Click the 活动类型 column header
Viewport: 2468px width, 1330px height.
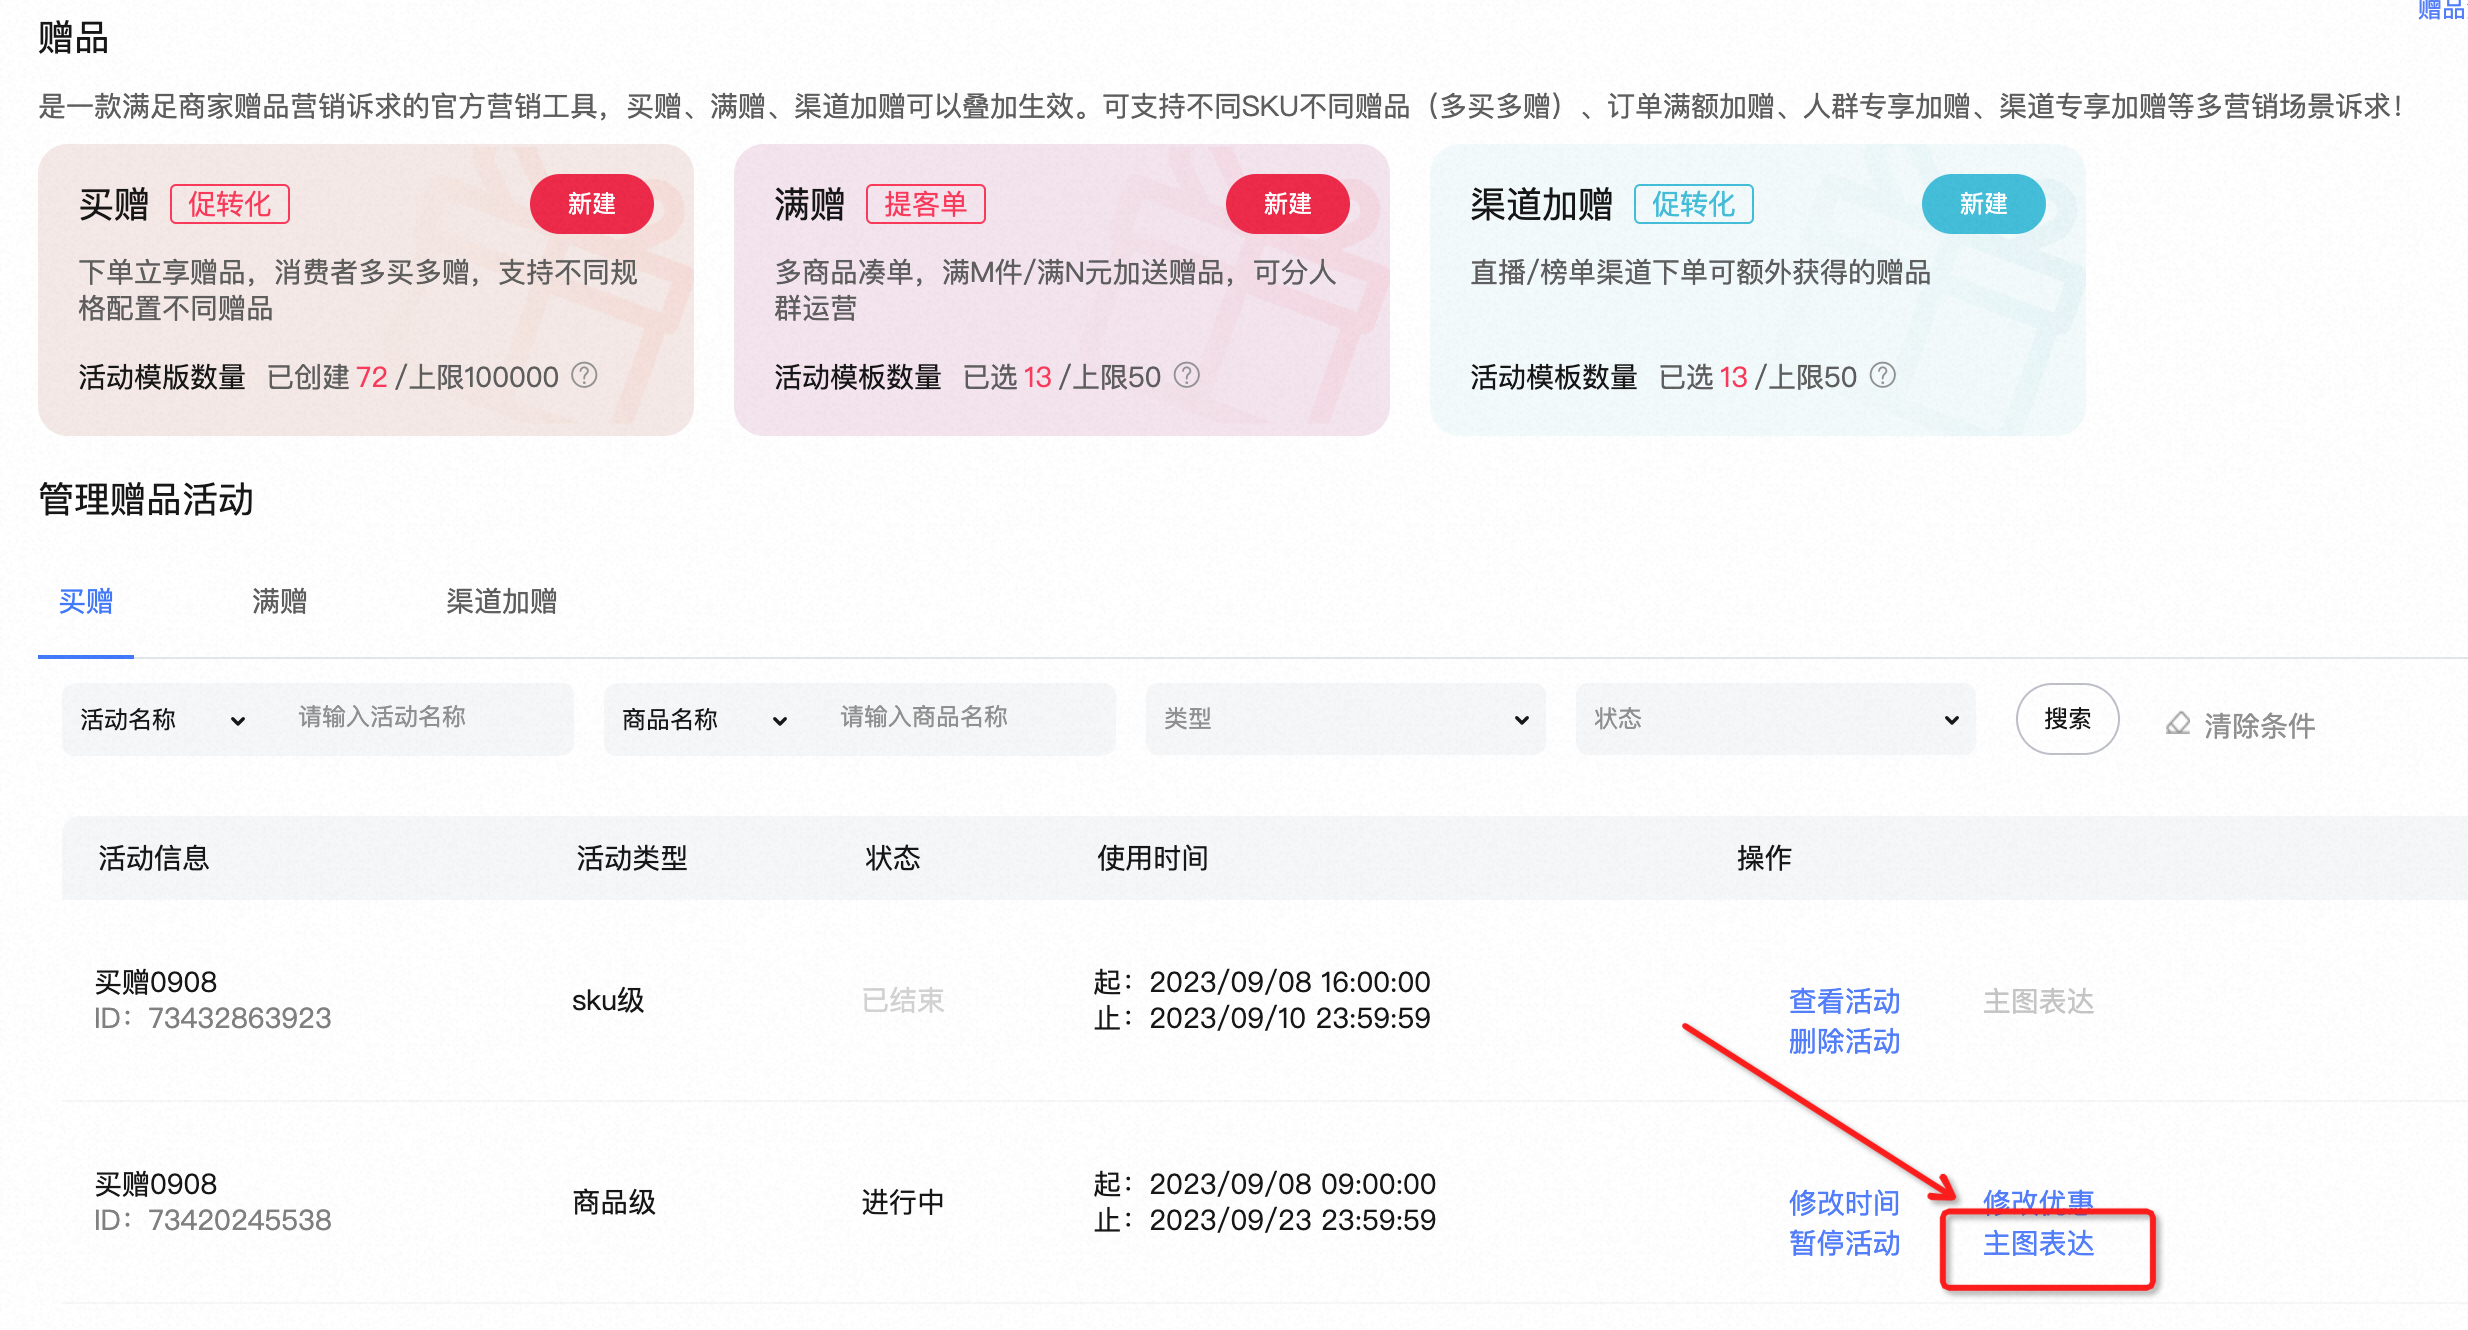click(x=632, y=858)
